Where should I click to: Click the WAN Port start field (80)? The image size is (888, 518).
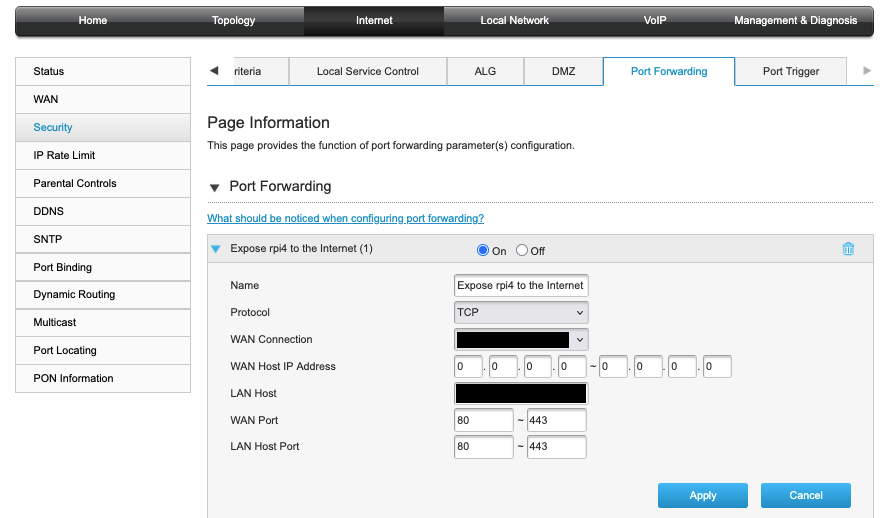pyautogui.click(x=484, y=420)
